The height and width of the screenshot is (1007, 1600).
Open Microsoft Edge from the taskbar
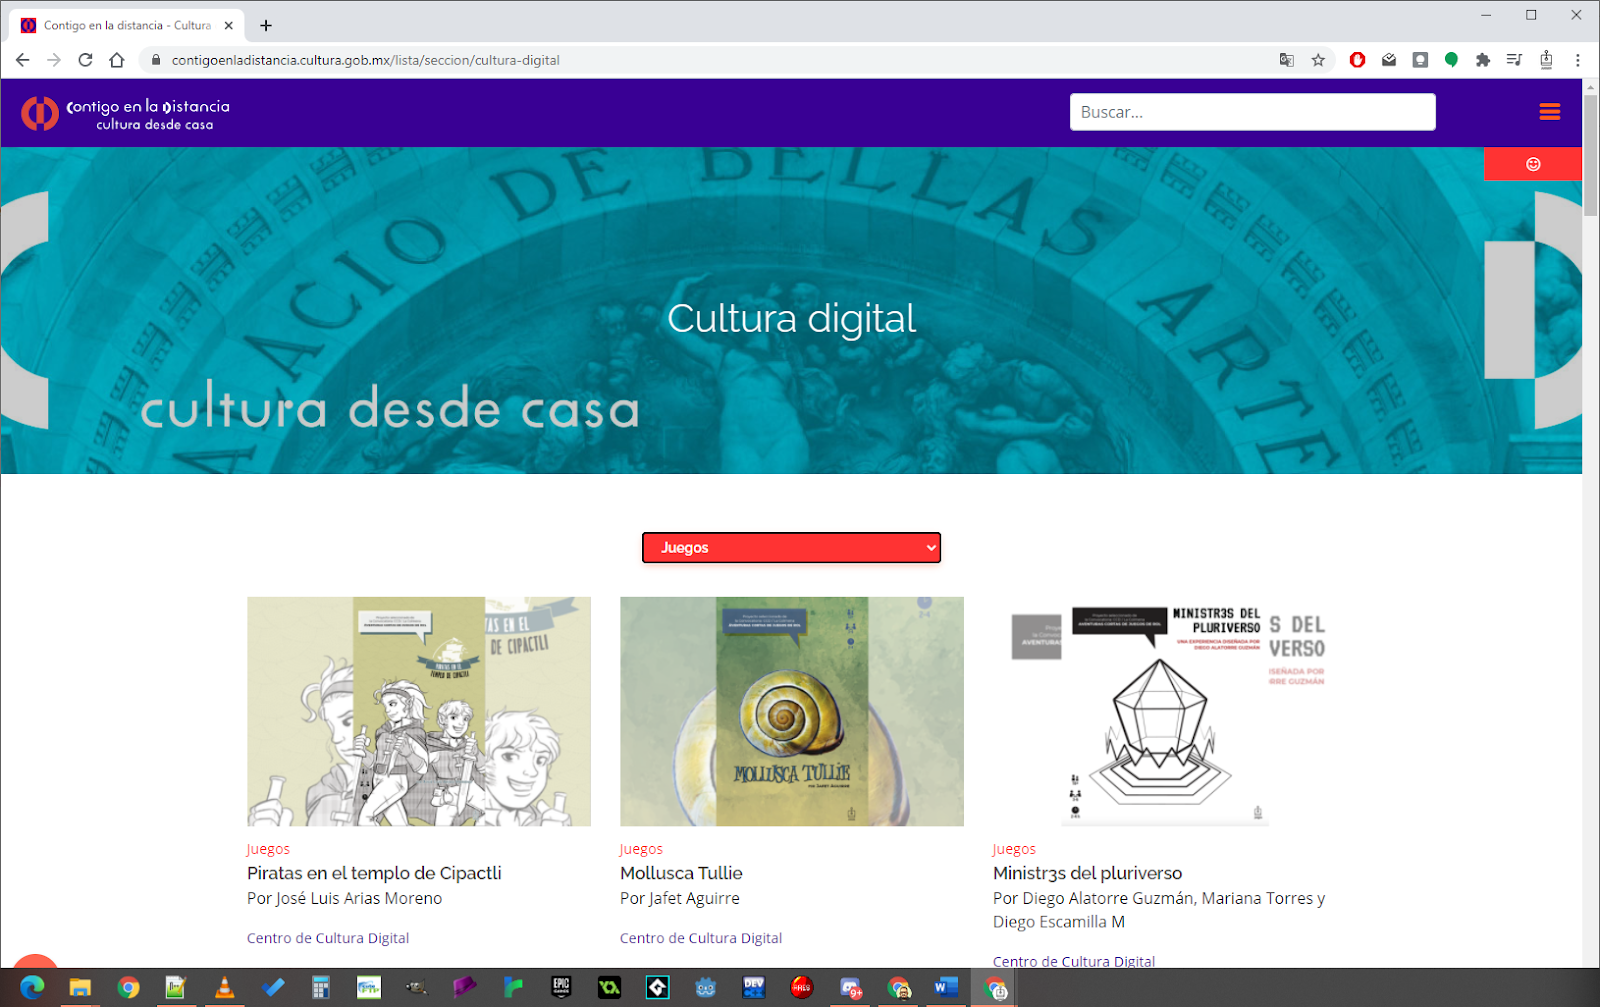coord(32,988)
